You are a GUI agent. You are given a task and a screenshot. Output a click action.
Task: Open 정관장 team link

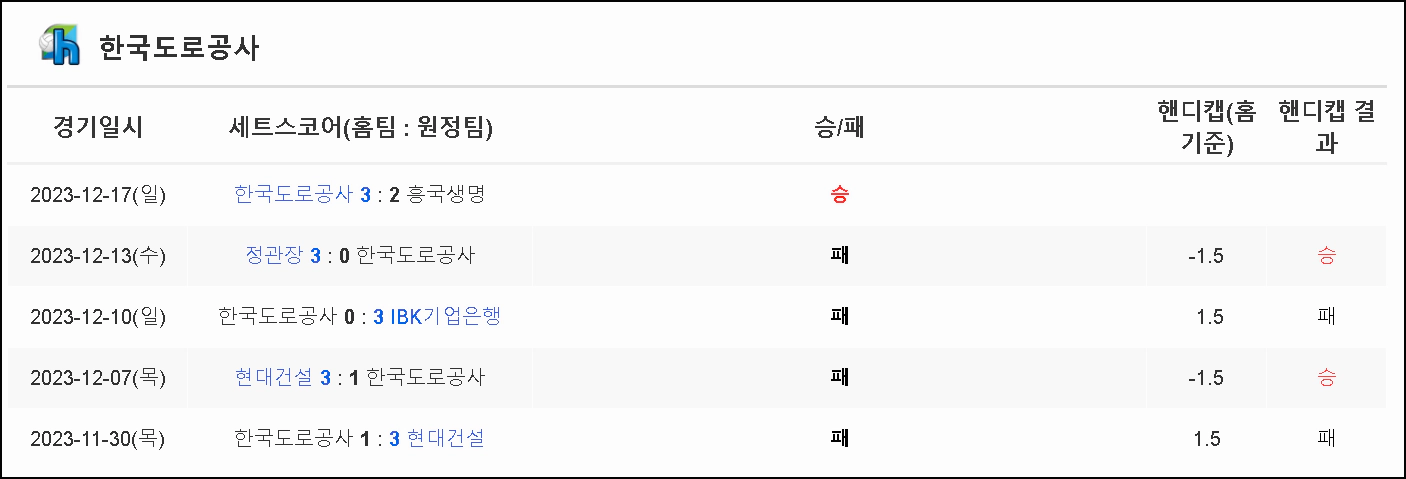tap(275, 255)
